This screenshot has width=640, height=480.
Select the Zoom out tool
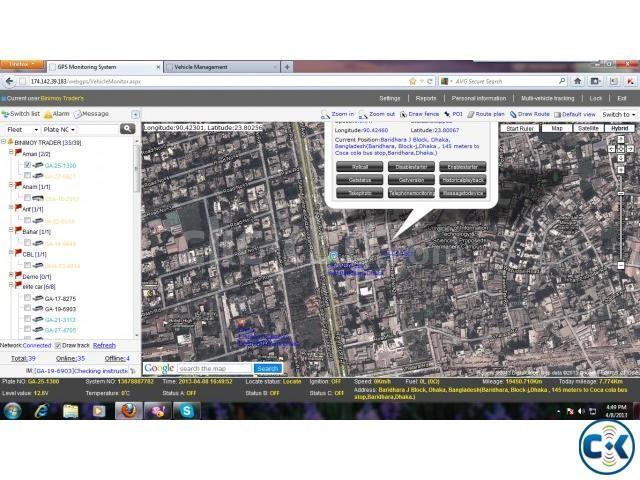(376, 114)
